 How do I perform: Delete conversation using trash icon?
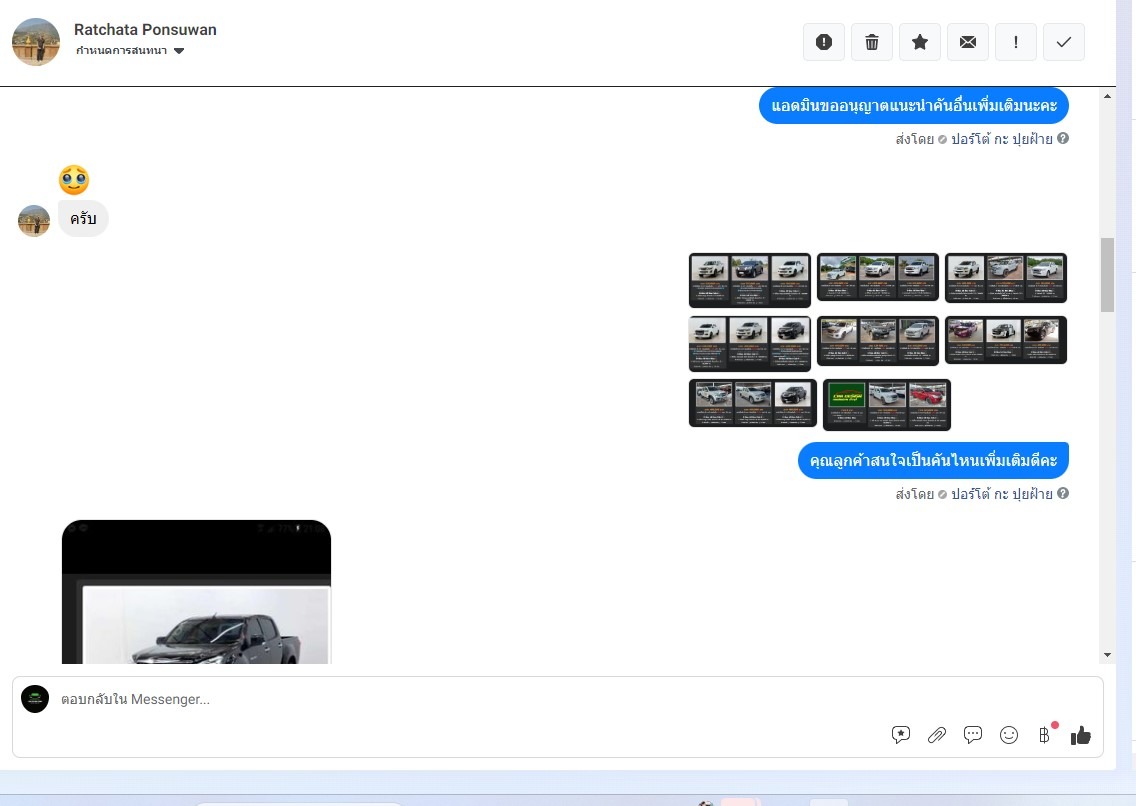[872, 42]
